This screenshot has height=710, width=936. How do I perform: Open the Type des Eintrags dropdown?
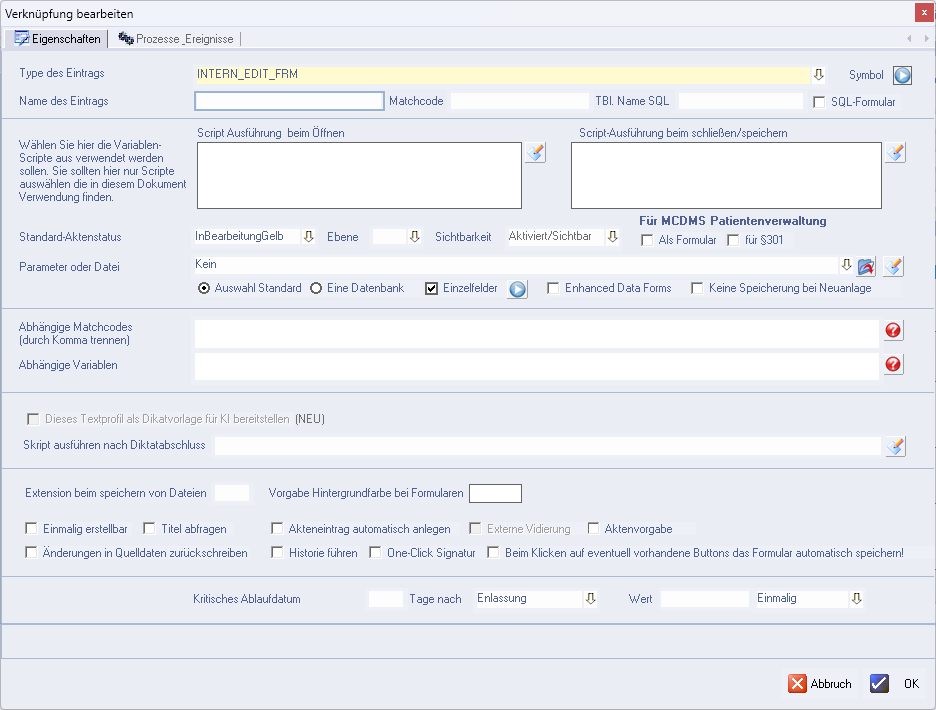coord(817,74)
